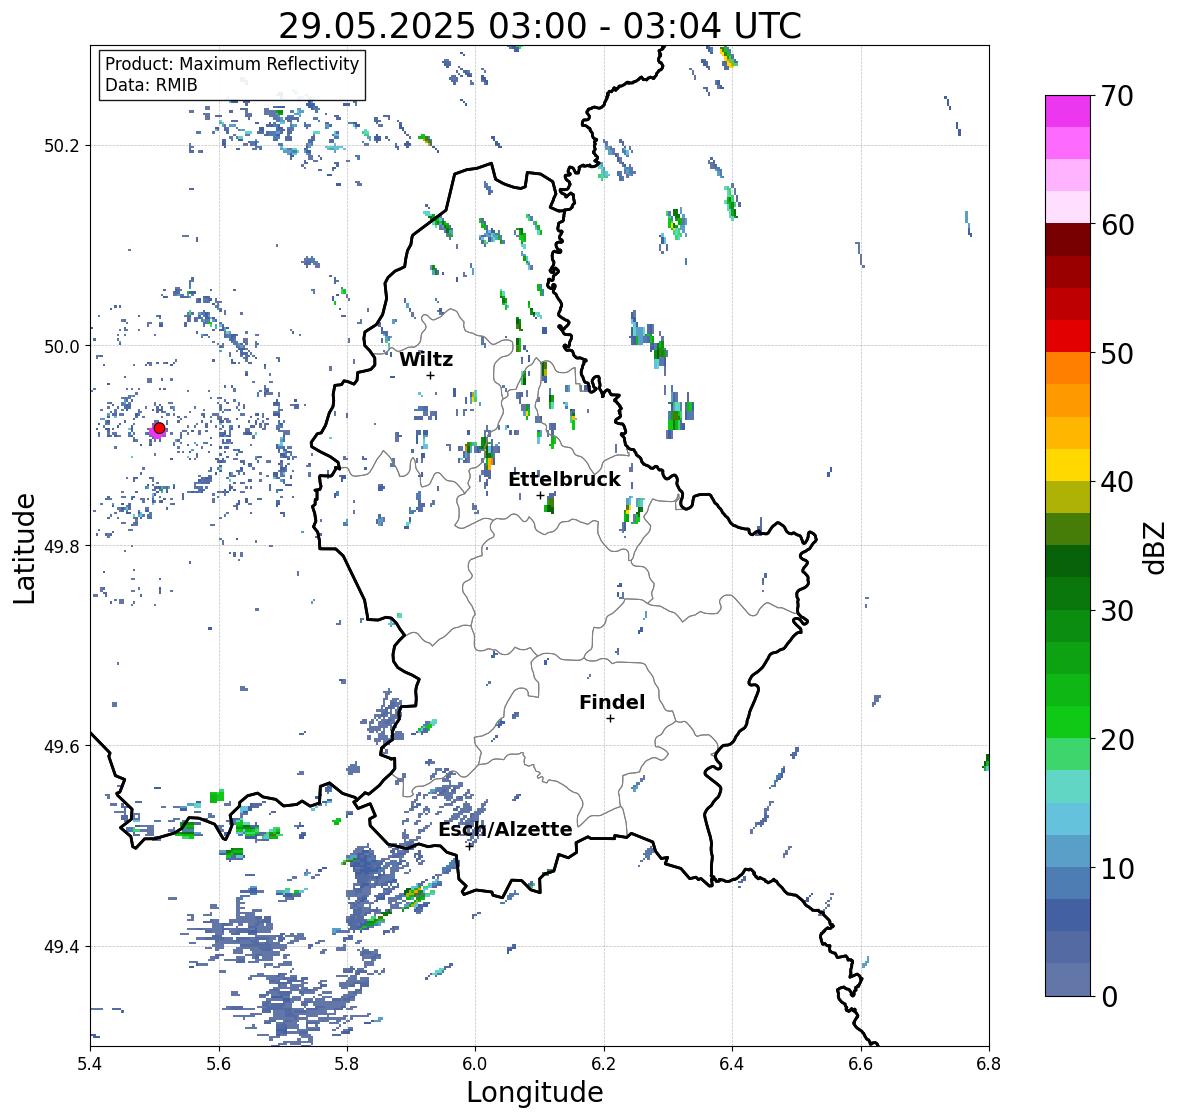Click the 50.2 latitude tick label
Viewport: 1179px width, 1117px height.
(62, 145)
